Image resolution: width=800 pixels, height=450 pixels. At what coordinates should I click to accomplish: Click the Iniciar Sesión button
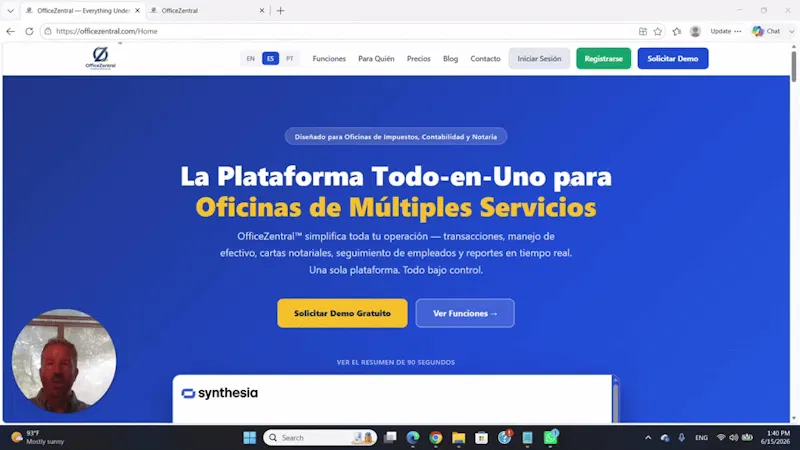click(x=539, y=59)
